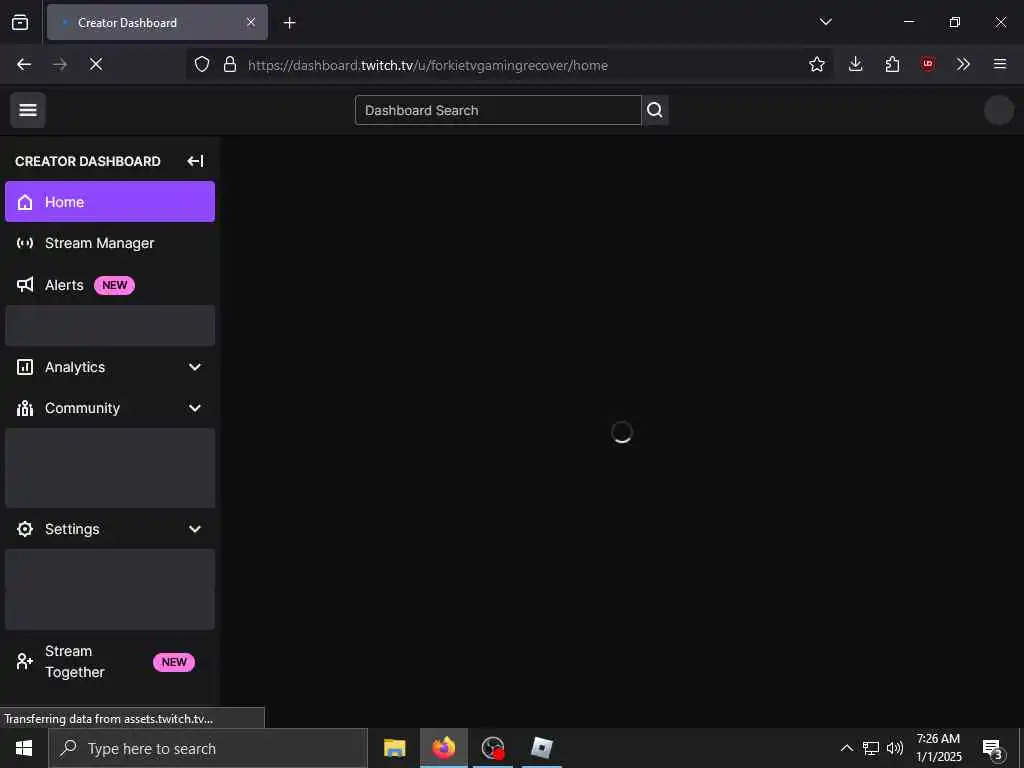Select the Creator Dashboard tab

click(157, 22)
